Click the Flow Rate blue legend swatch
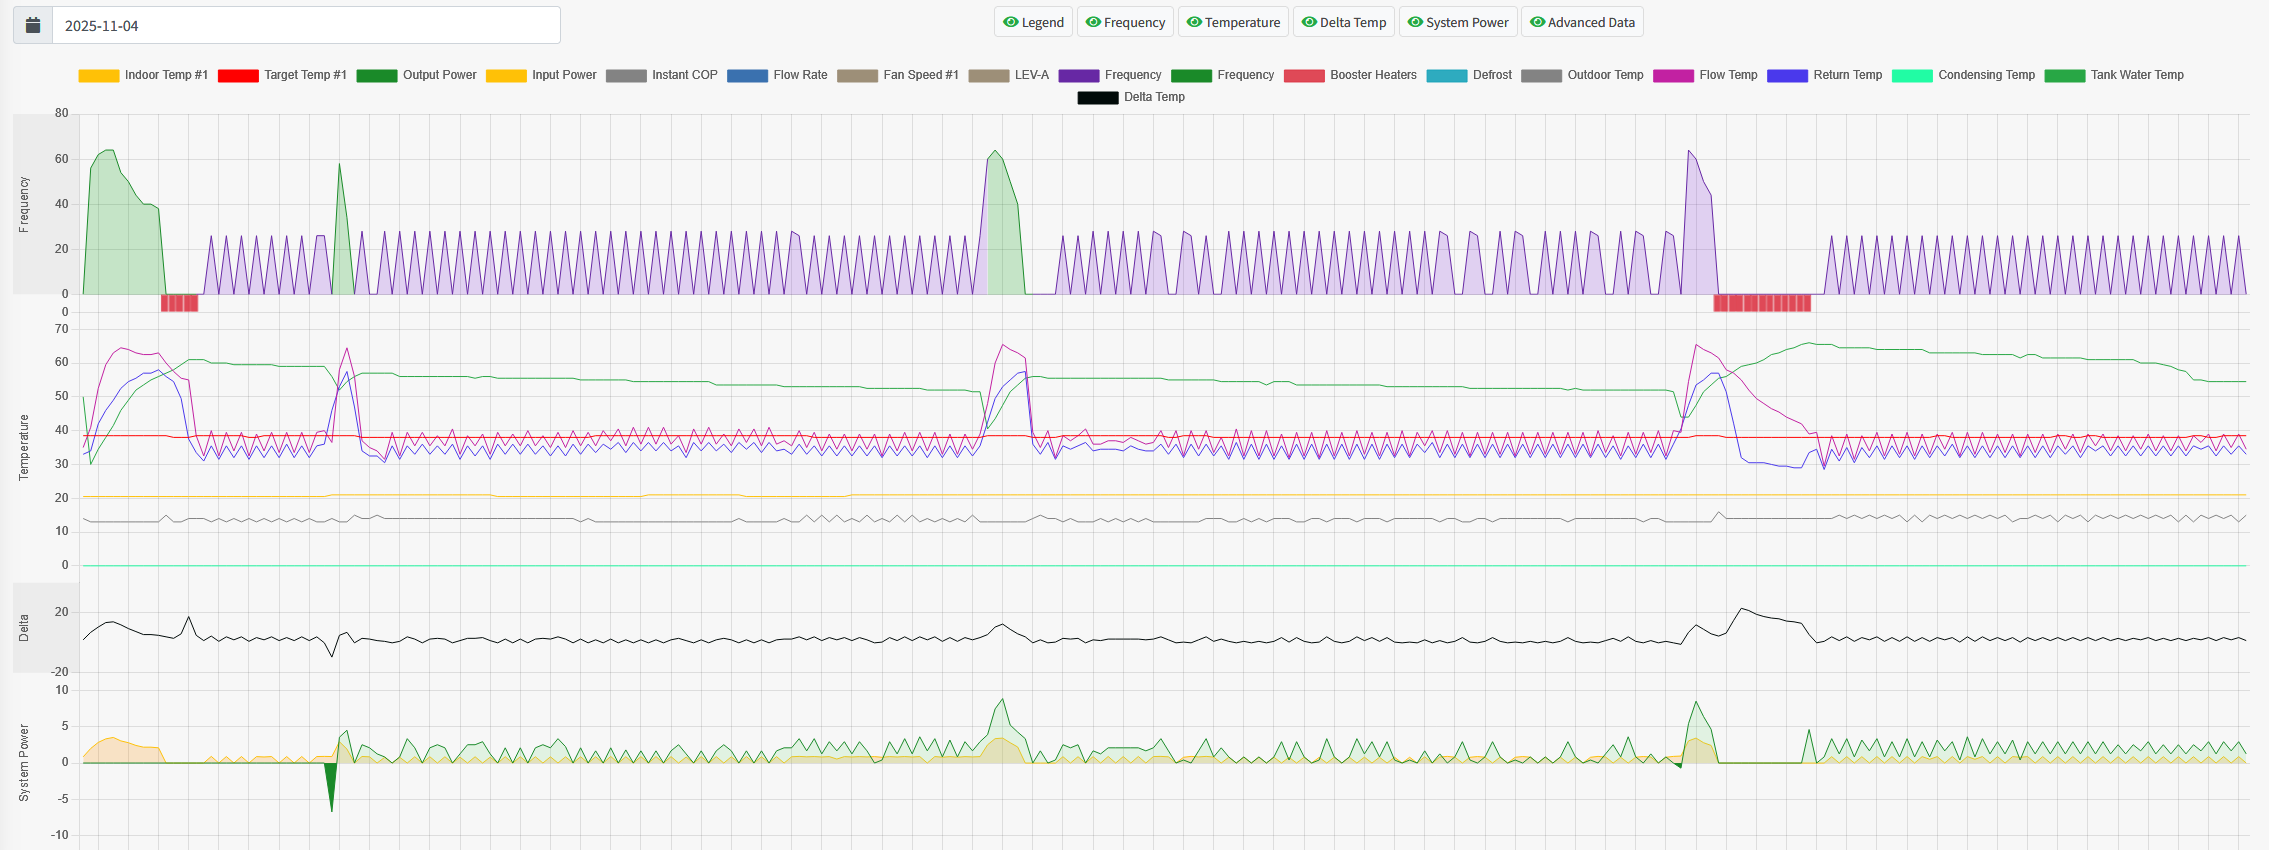 pyautogui.click(x=747, y=76)
